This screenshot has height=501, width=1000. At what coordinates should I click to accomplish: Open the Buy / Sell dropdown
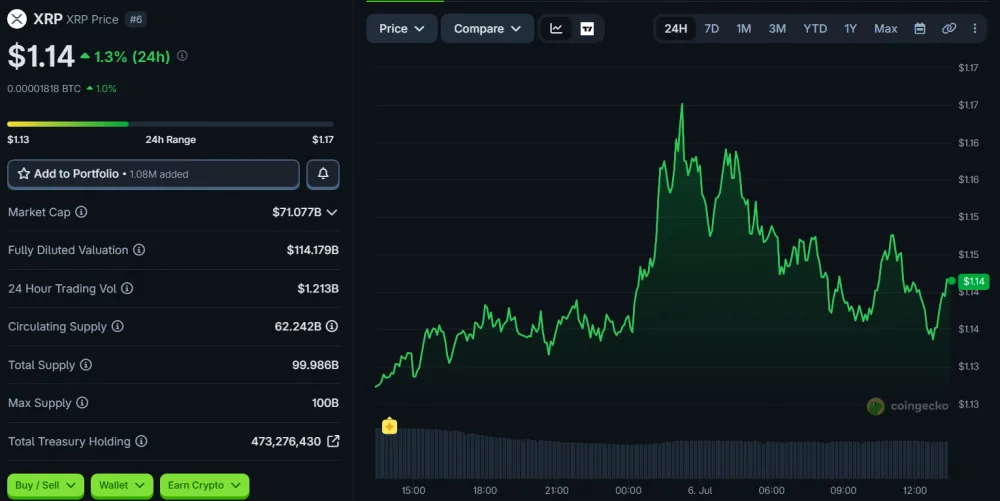[45, 486]
